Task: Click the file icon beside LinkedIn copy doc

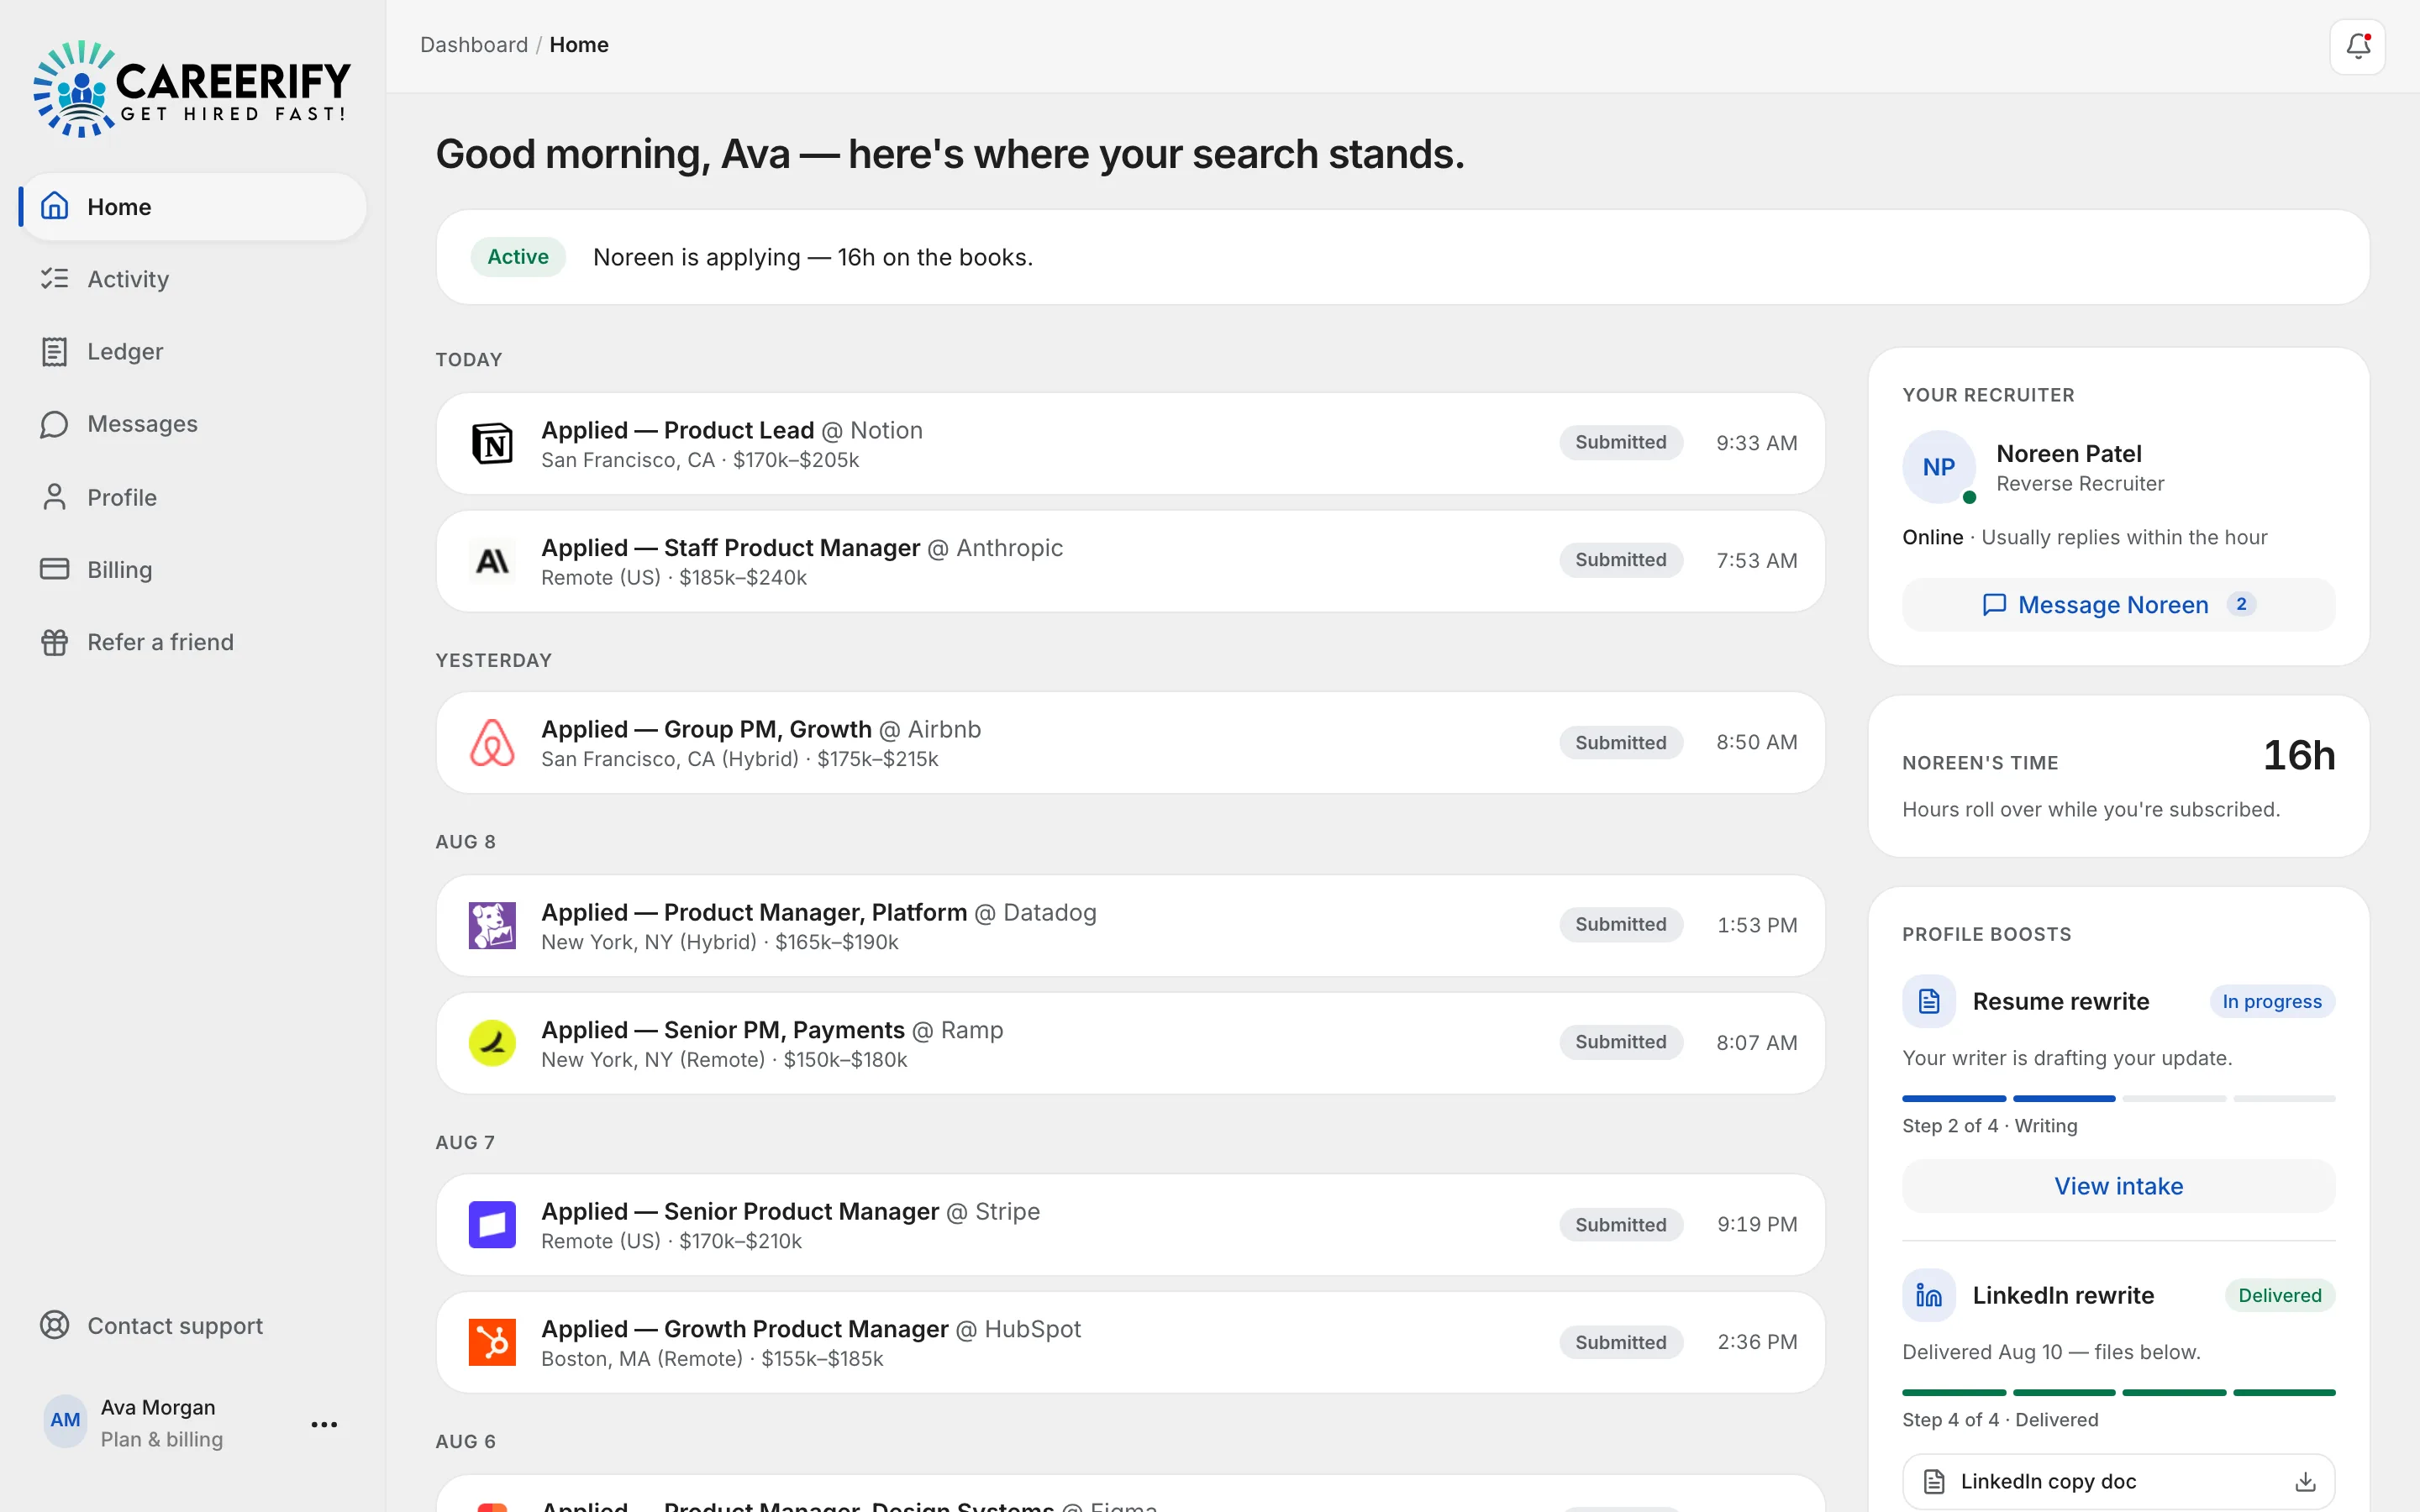Action: [1934, 1481]
